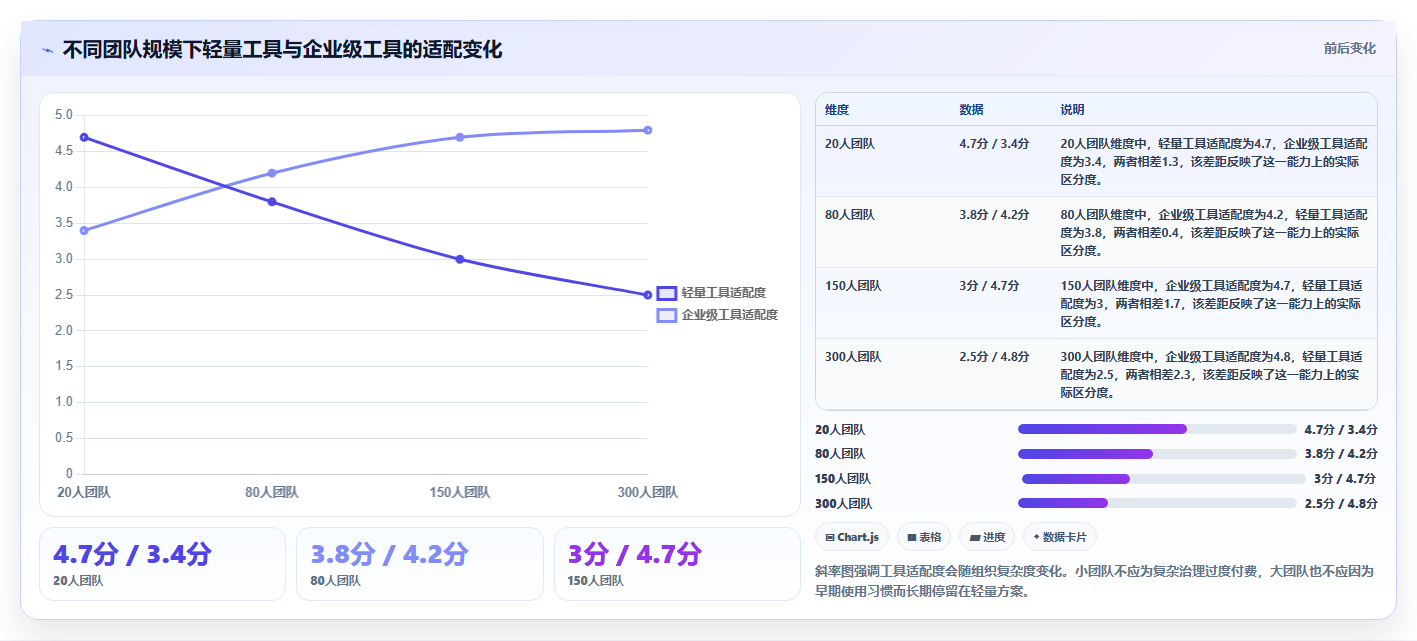Click table value 2.5分 / 4.8分

[x=994, y=357]
